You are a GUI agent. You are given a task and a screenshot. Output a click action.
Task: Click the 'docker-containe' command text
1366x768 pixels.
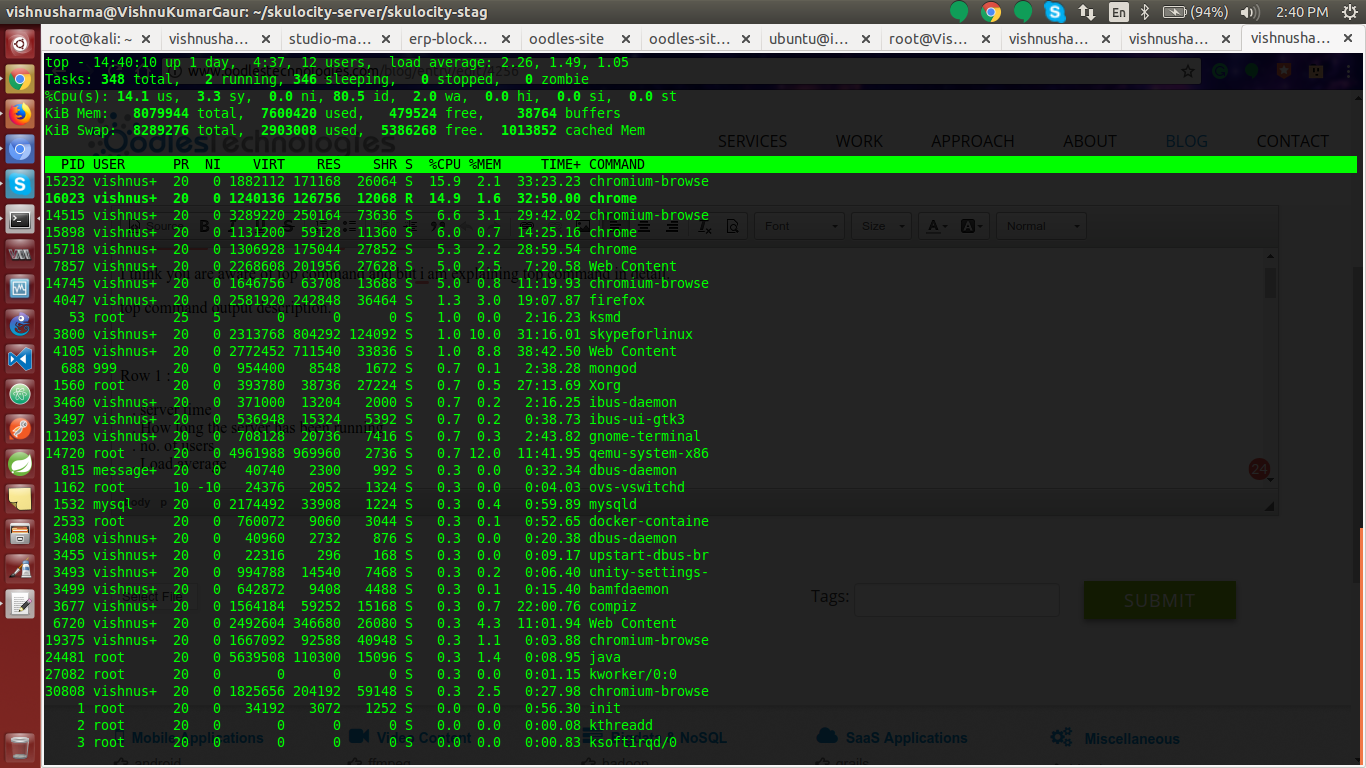pyautogui.click(x=649, y=521)
